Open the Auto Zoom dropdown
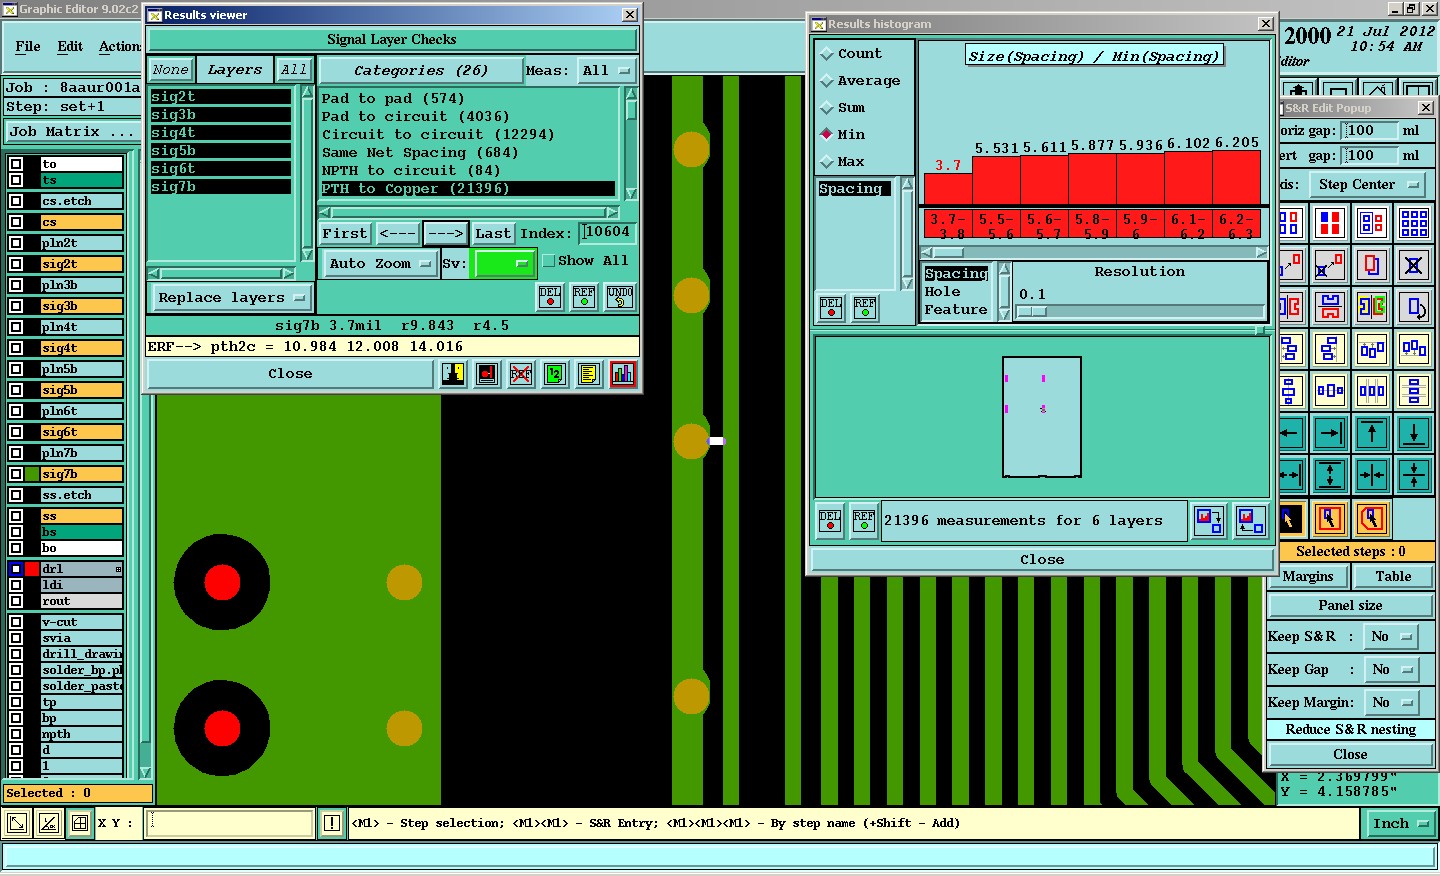The image size is (1440, 876). coord(380,264)
